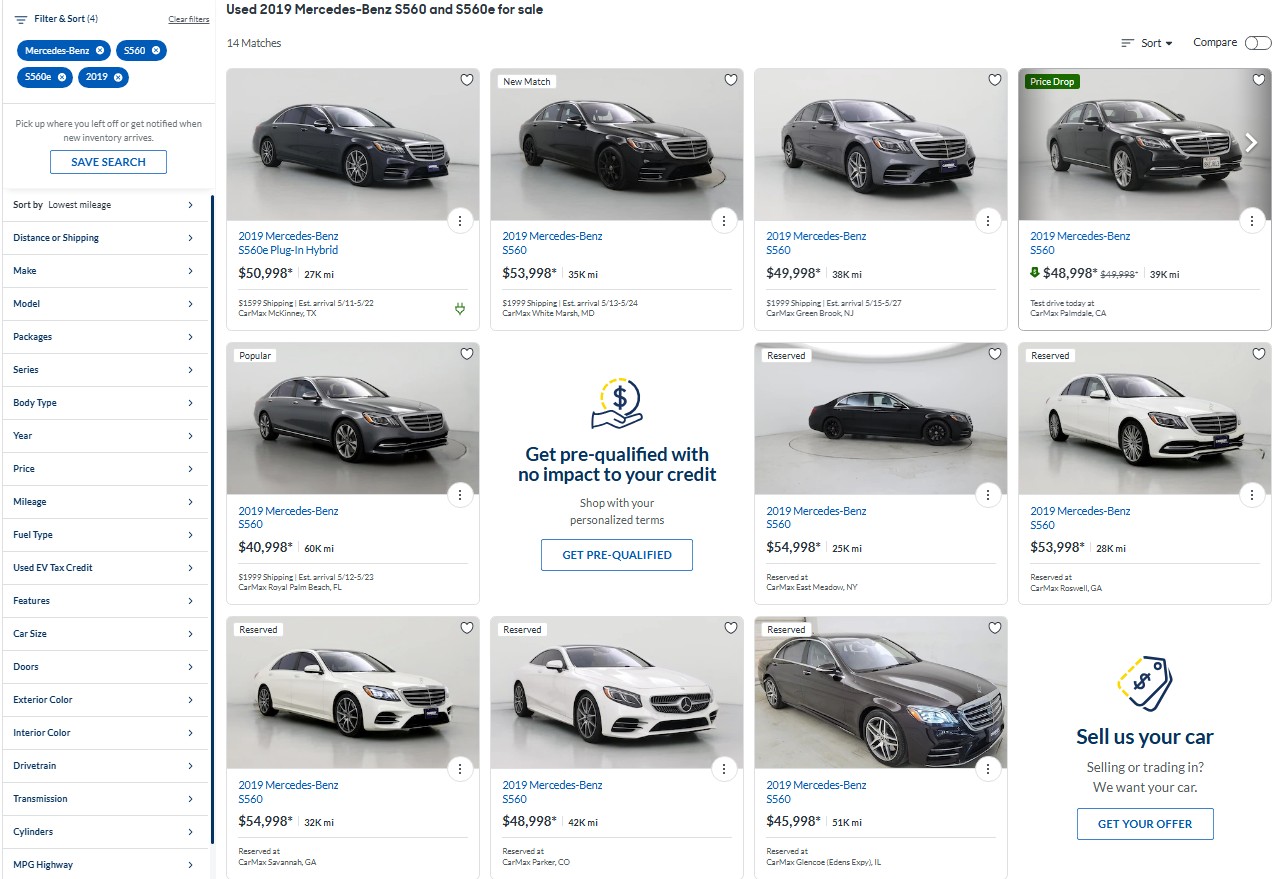Favorite the Price Drop S560 heart icon
Screen dimensions: 1278x879
tap(1258, 80)
